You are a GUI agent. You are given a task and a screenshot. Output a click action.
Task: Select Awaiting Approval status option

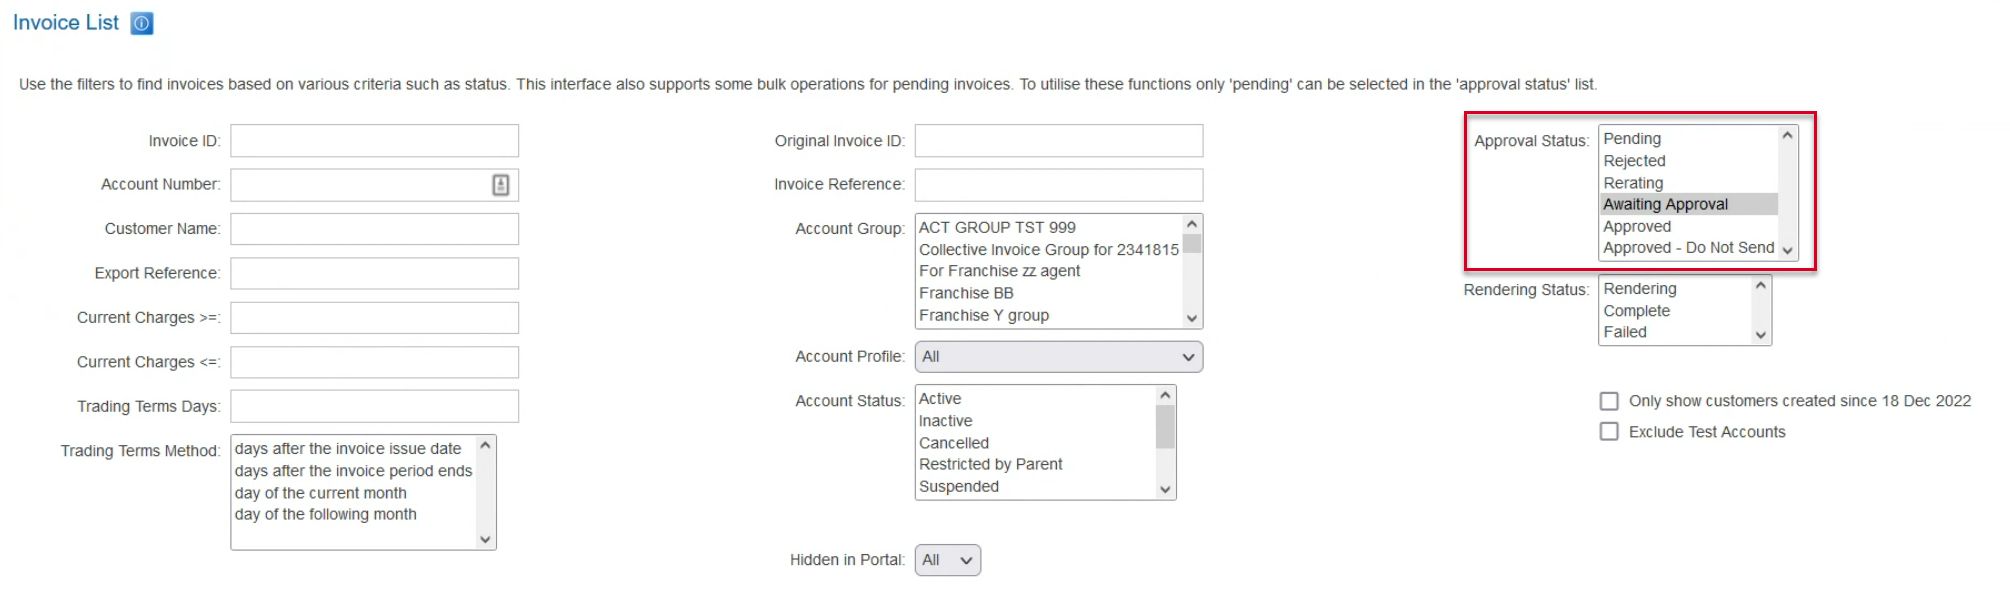pyautogui.click(x=1665, y=204)
